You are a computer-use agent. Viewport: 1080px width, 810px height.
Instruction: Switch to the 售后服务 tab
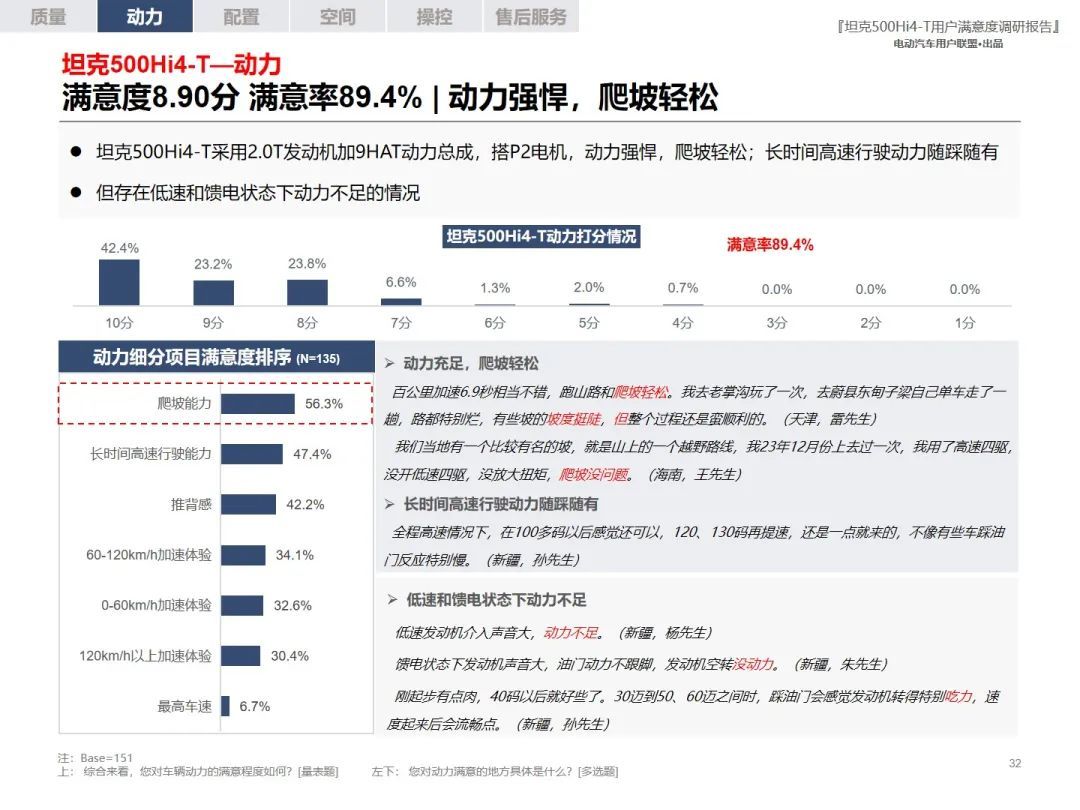(530, 16)
